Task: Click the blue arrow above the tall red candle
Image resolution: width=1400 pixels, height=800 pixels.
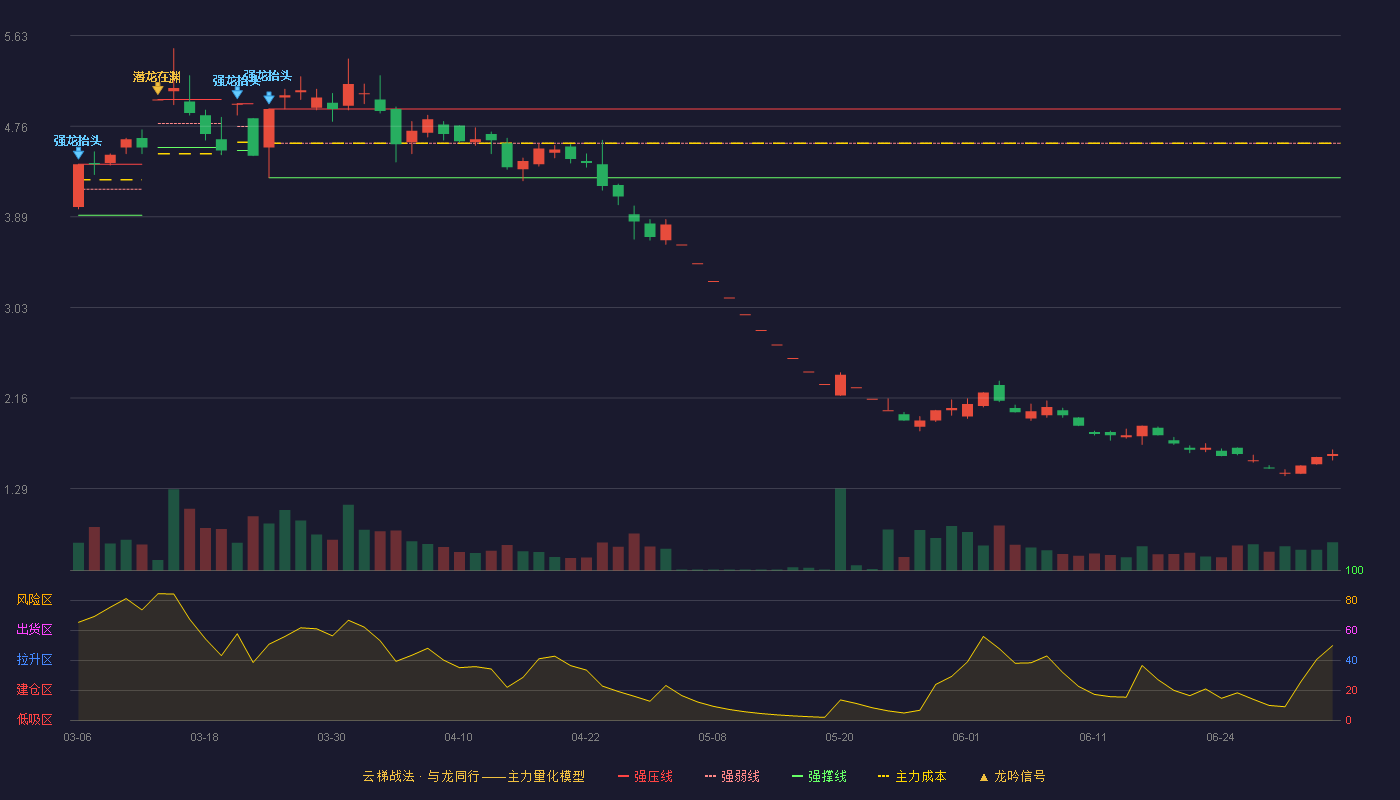Action: click(269, 98)
